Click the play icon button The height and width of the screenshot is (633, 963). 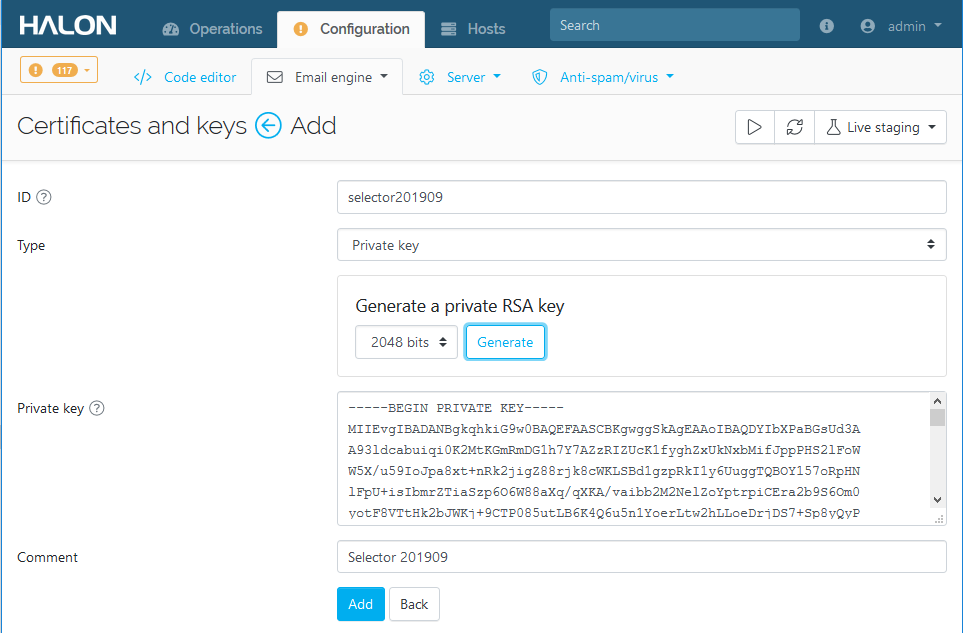click(x=755, y=128)
